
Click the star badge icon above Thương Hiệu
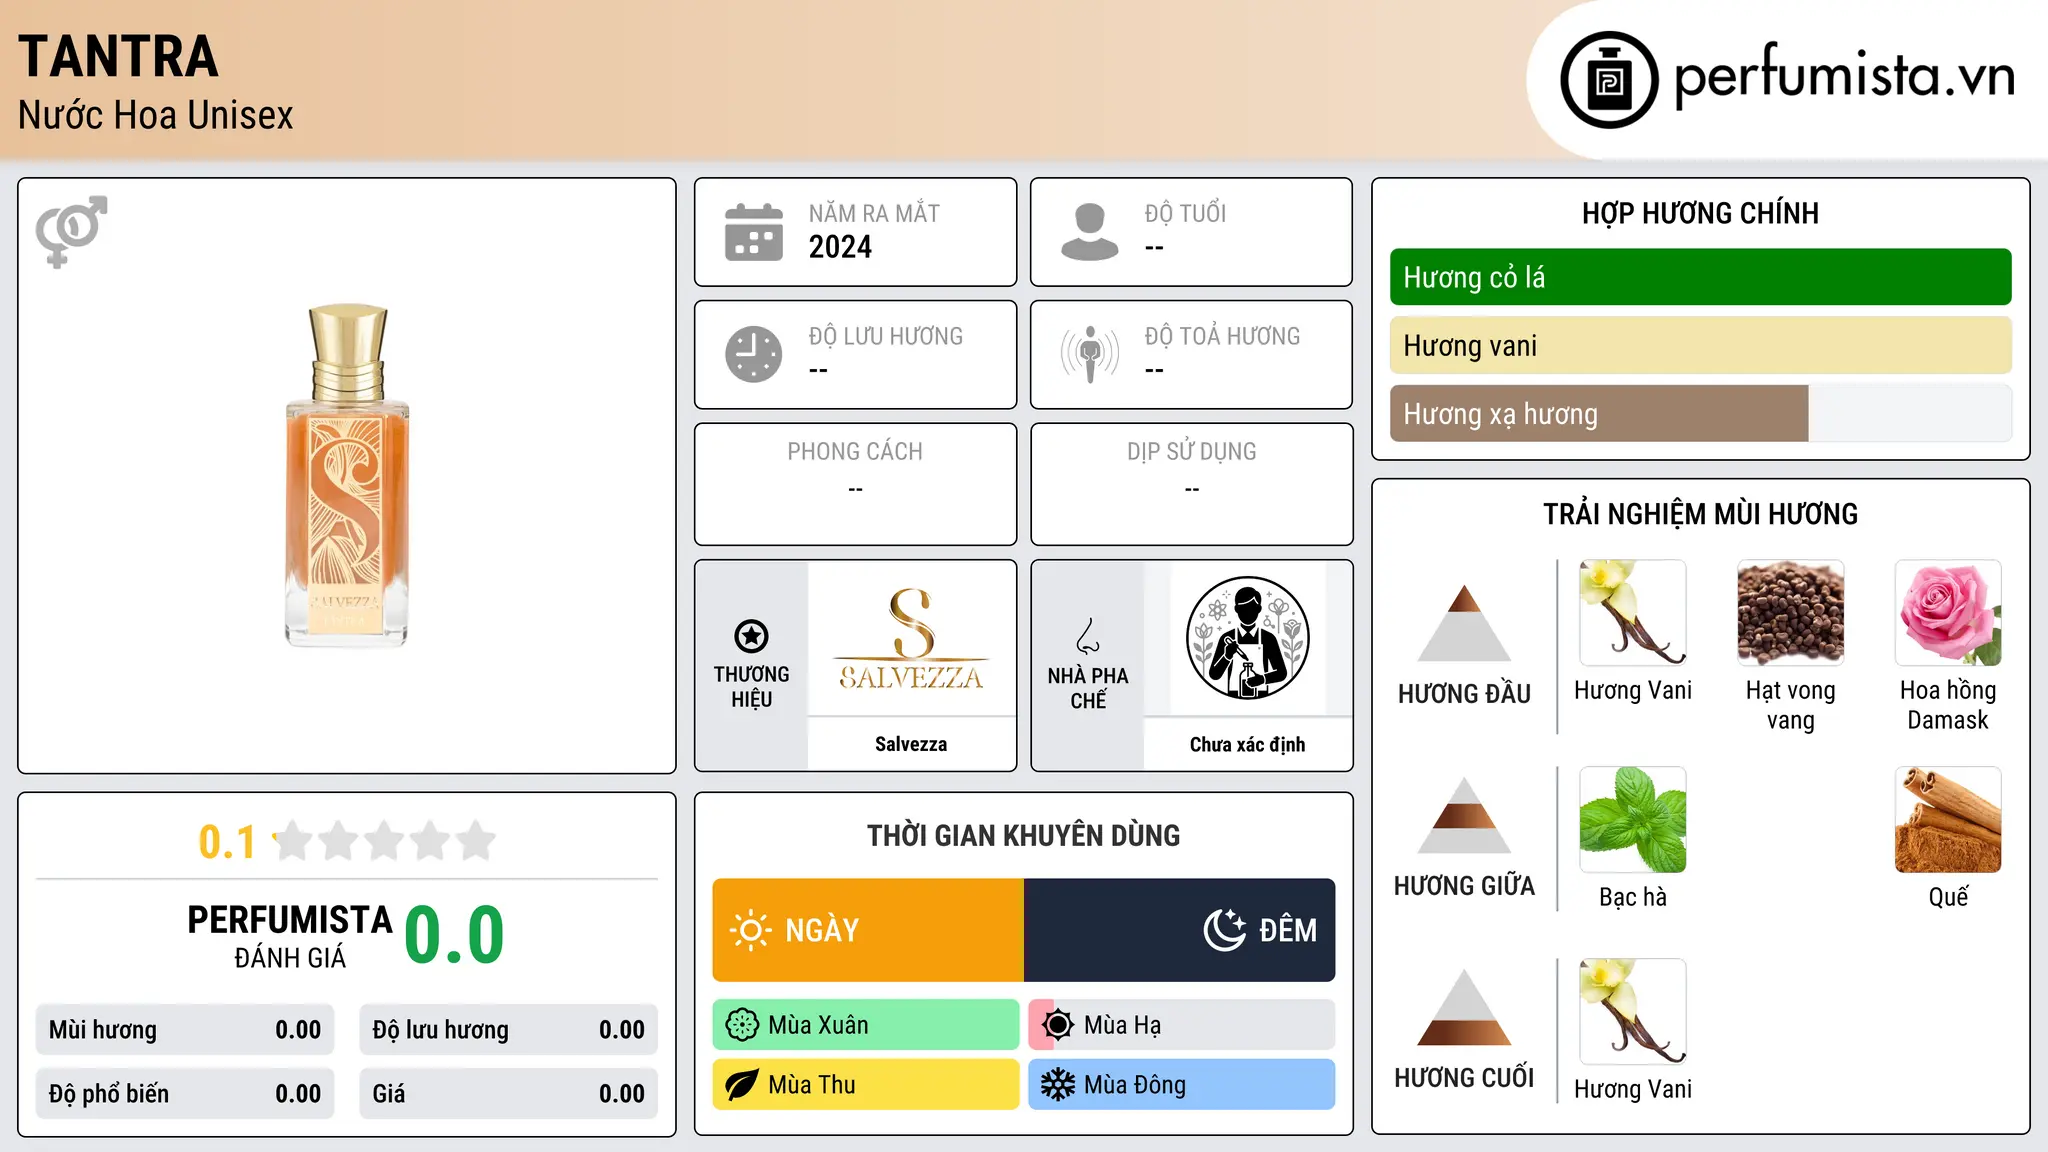click(x=751, y=636)
